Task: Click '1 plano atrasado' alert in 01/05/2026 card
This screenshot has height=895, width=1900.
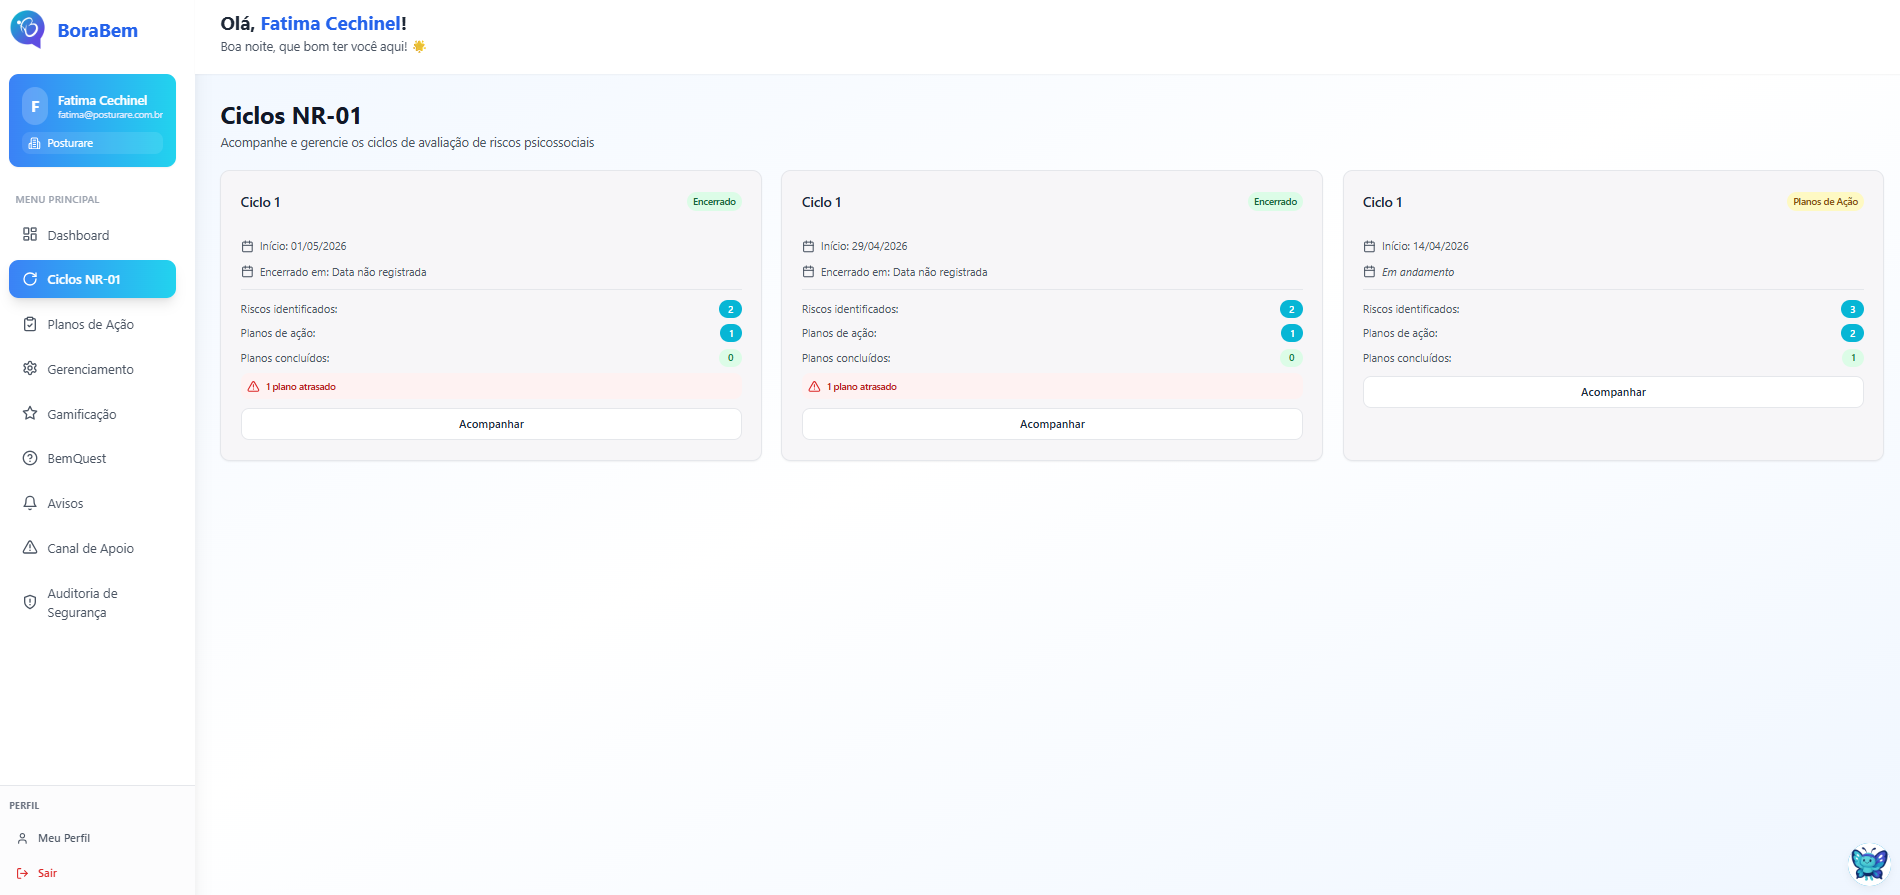Action: coord(491,387)
